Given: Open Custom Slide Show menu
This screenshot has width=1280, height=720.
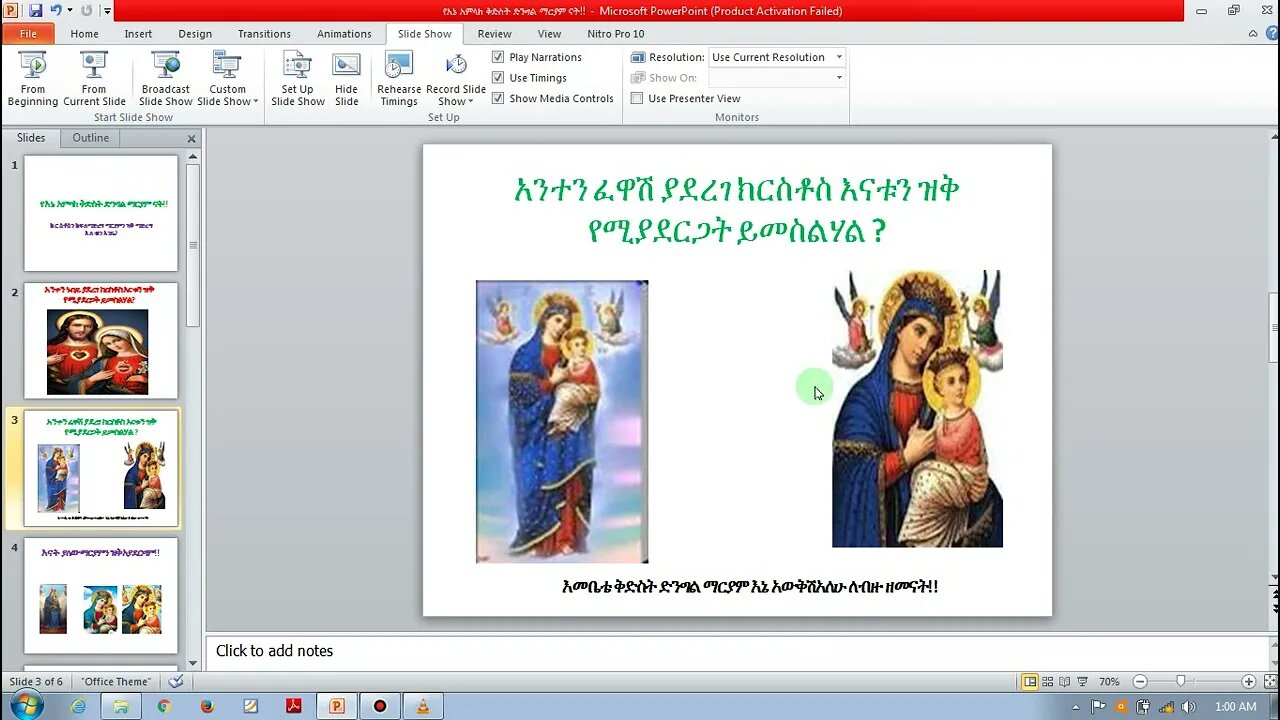Looking at the screenshot, I should pos(227,79).
